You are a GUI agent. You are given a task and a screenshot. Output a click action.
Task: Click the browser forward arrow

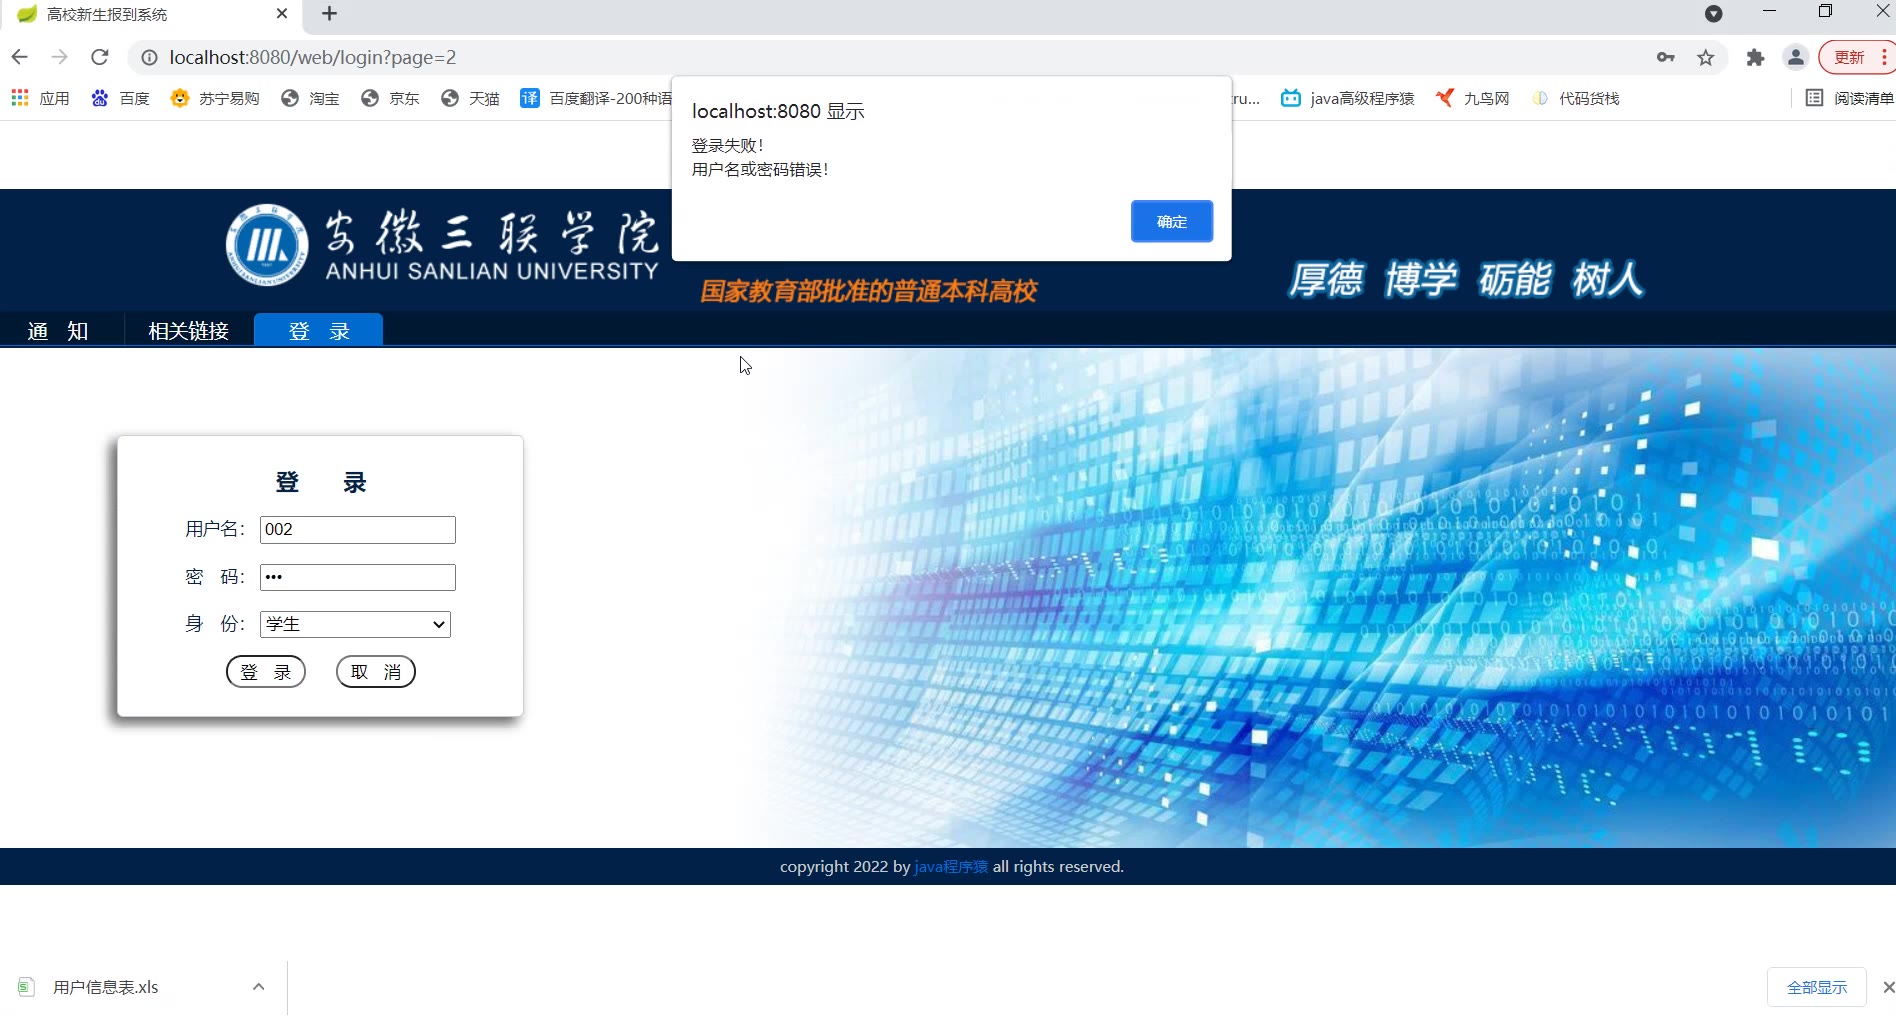tap(60, 57)
